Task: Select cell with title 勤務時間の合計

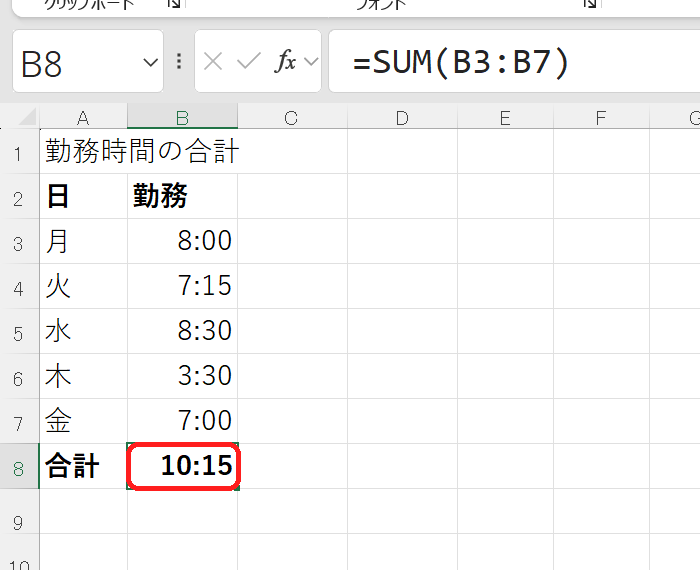Action: click(x=83, y=152)
